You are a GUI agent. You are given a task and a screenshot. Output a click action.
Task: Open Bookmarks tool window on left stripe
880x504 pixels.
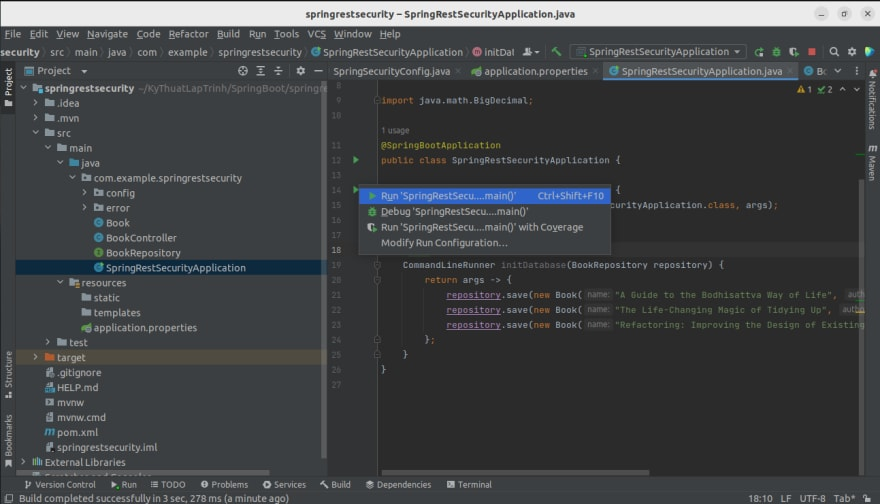click(x=8, y=441)
